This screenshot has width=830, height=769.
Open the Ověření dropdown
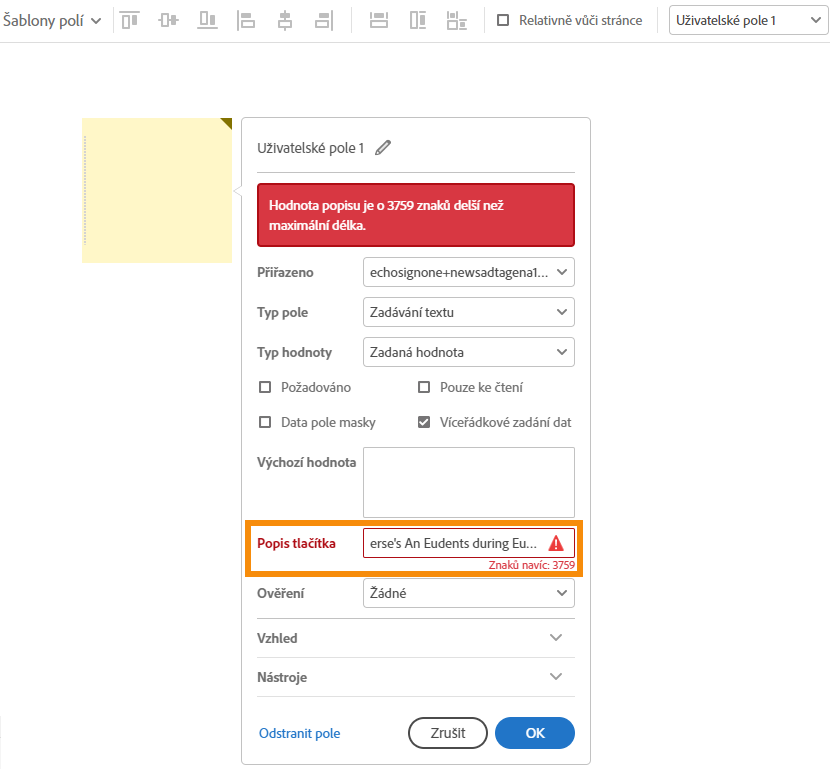468,593
